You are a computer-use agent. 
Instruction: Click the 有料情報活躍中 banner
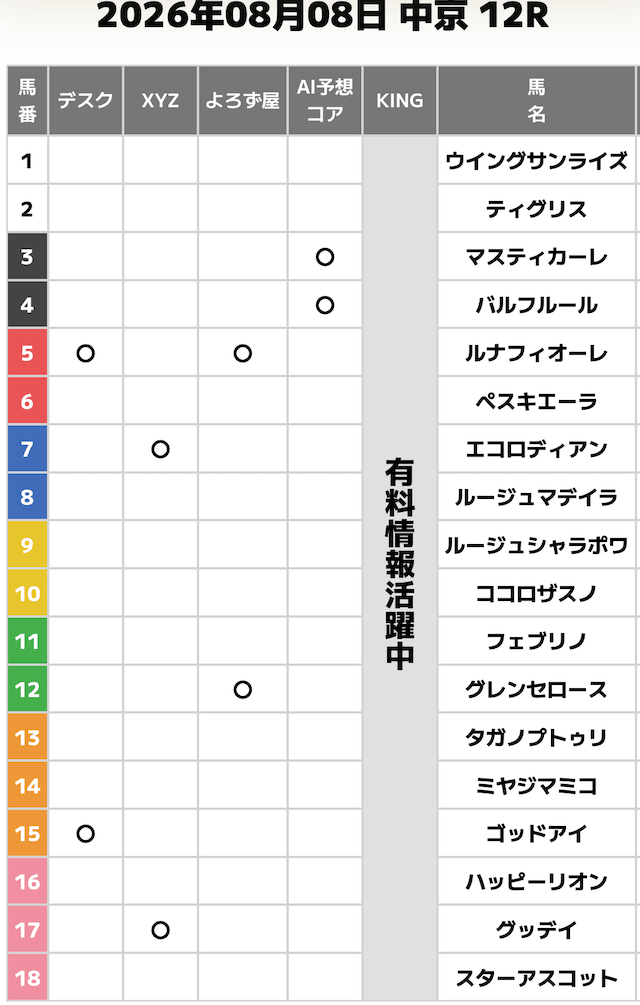[x=400, y=564]
